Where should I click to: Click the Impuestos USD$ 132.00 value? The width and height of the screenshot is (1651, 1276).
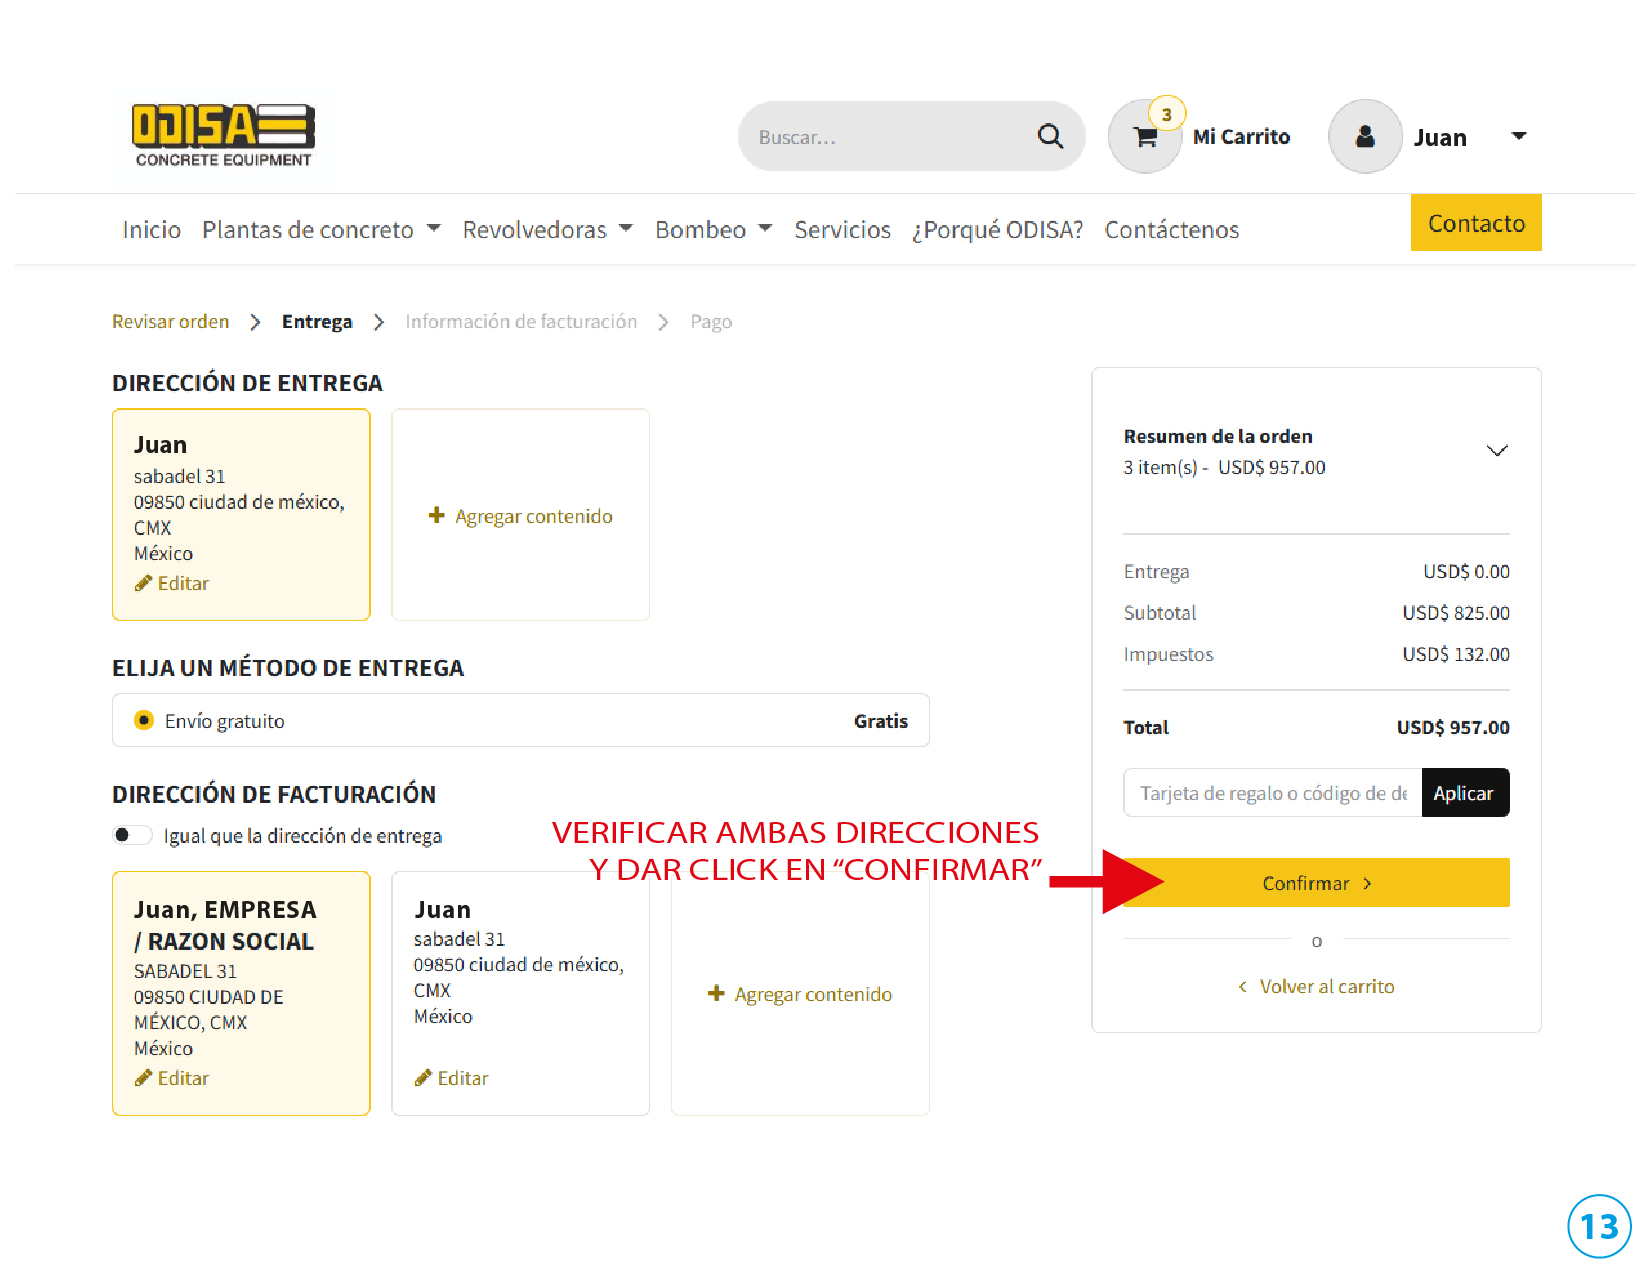click(1456, 654)
